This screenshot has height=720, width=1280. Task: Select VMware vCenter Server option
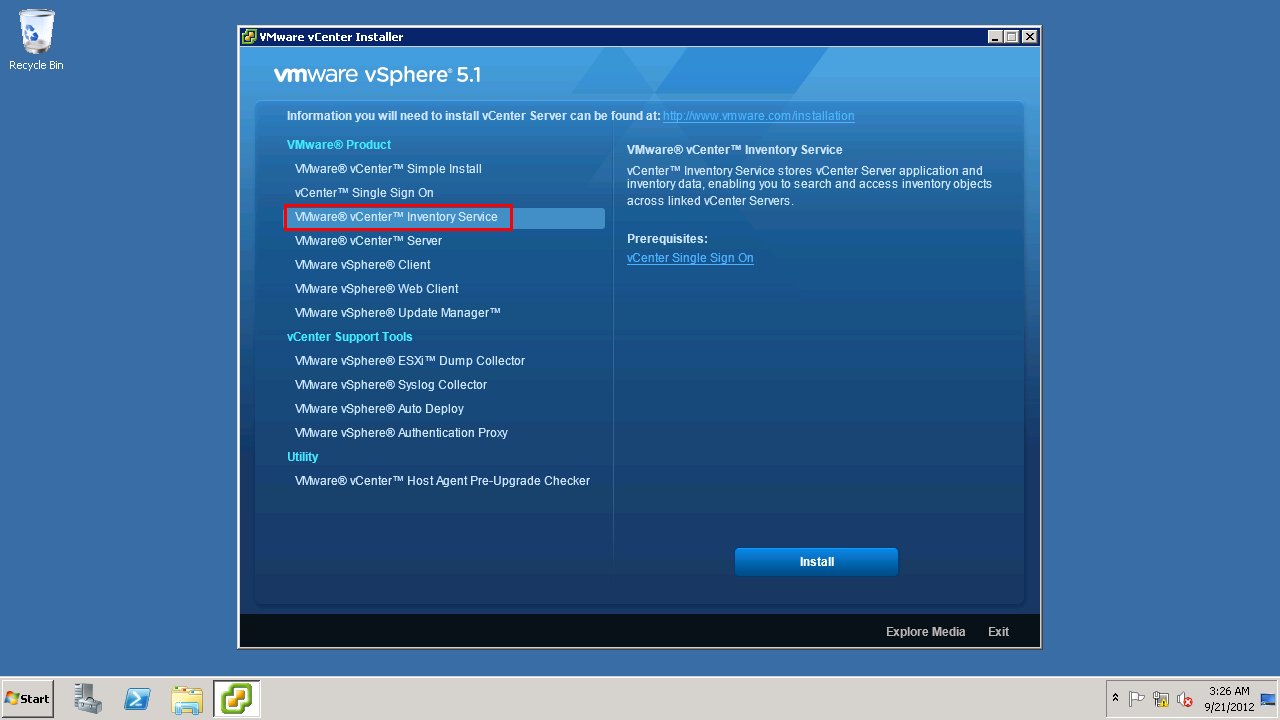coord(368,241)
